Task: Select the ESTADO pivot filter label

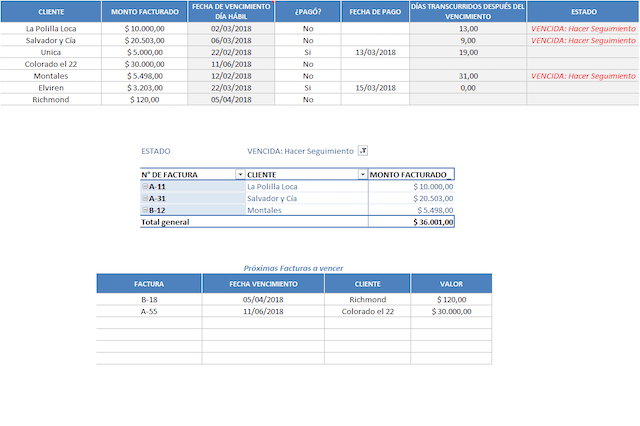Action: pos(156,151)
